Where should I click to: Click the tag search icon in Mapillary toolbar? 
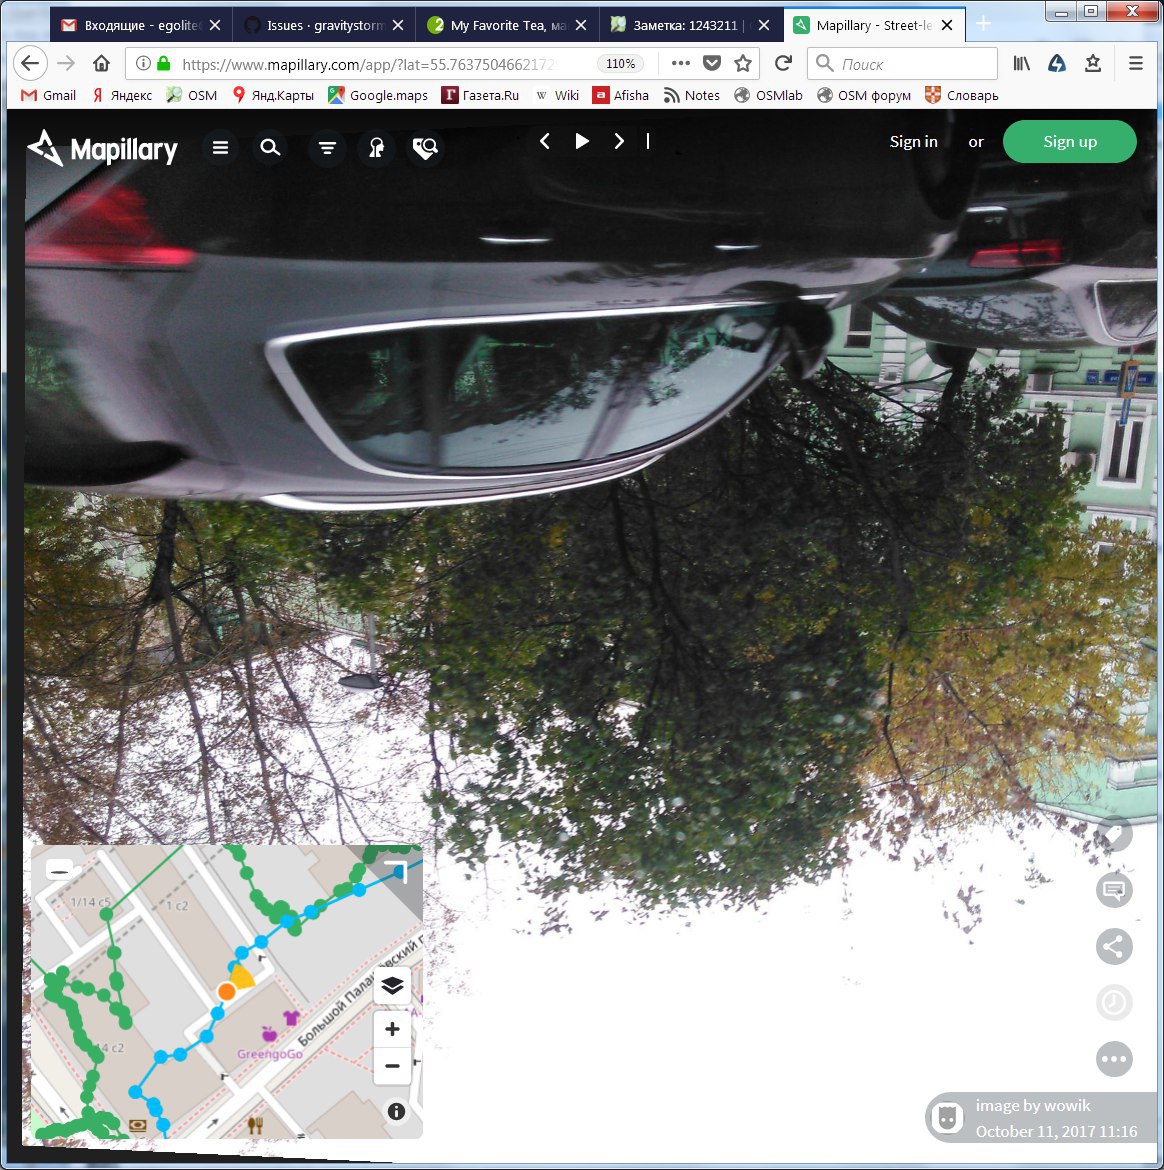[x=425, y=148]
